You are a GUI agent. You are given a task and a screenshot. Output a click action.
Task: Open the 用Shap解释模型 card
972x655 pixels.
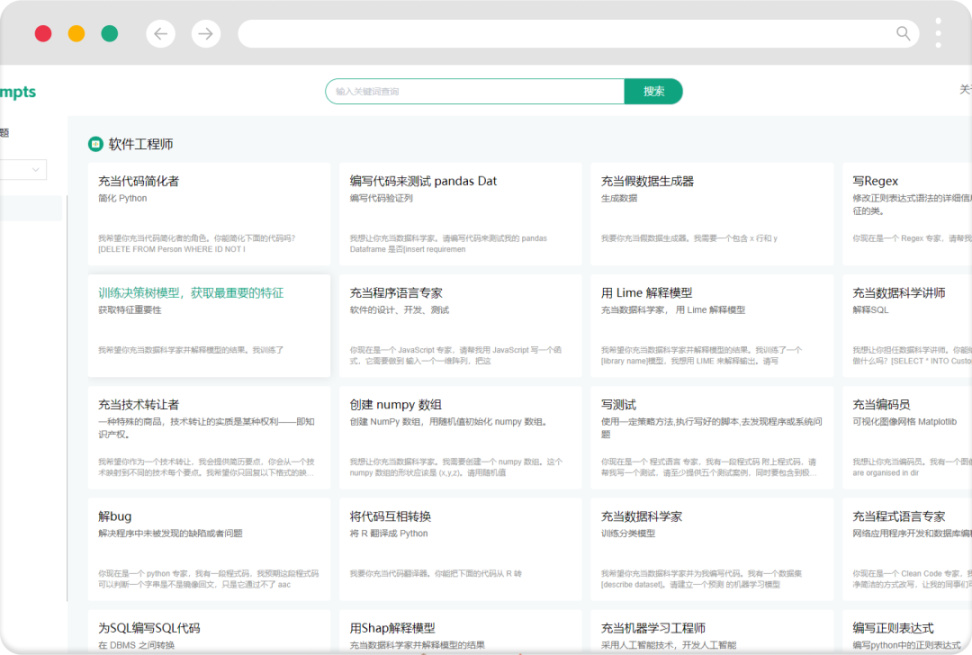pyautogui.click(x=460, y=632)
